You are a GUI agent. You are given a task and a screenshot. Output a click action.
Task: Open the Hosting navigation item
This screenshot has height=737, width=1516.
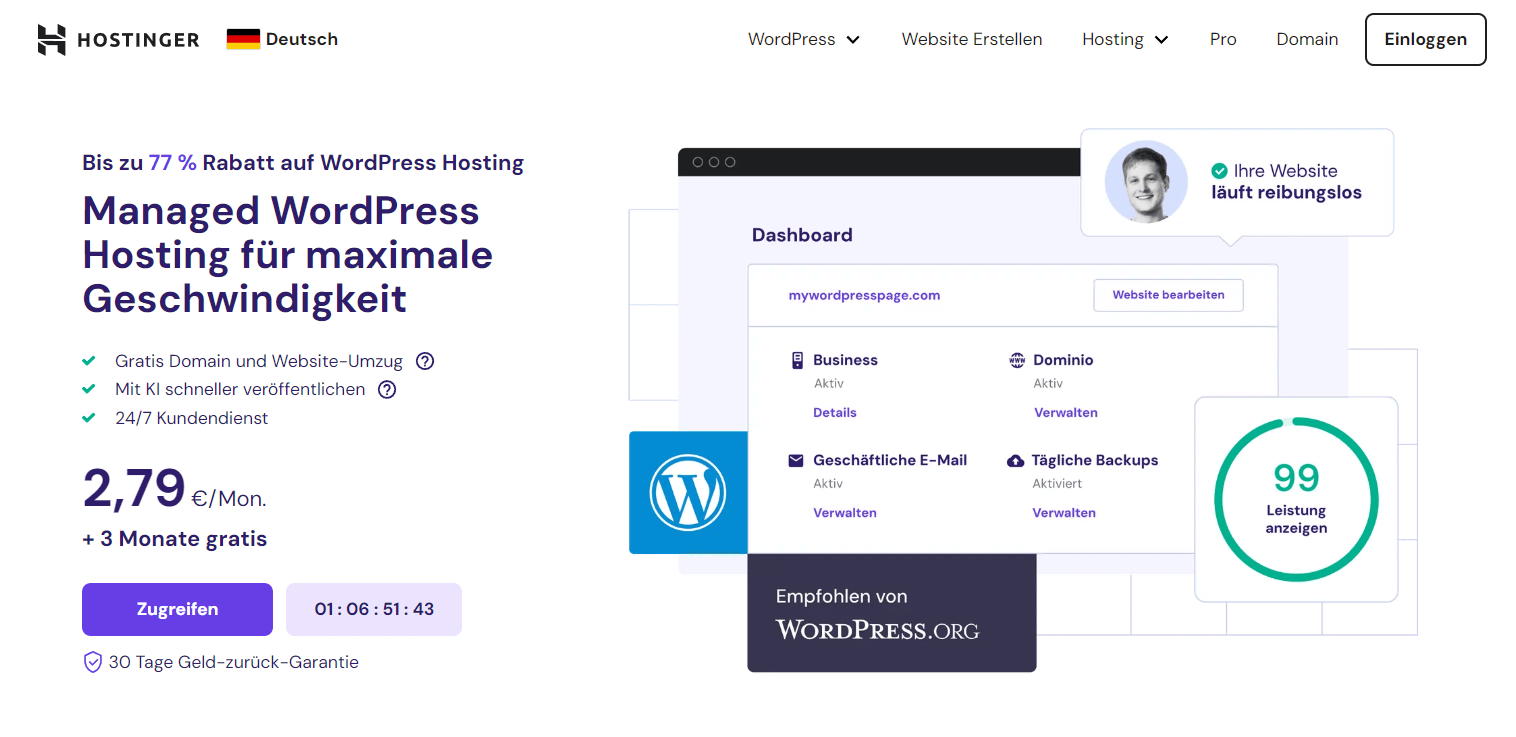[x=1125, y=39]
